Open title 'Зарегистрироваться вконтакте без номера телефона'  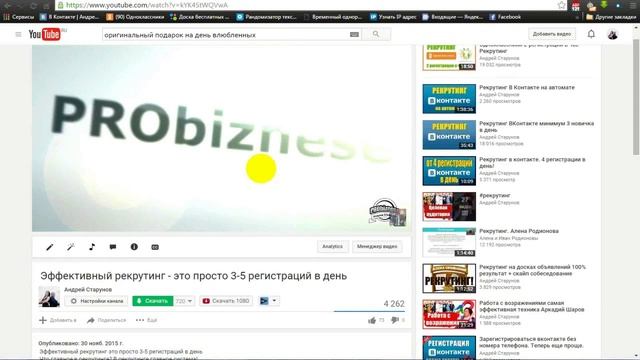tap(531, 342)
